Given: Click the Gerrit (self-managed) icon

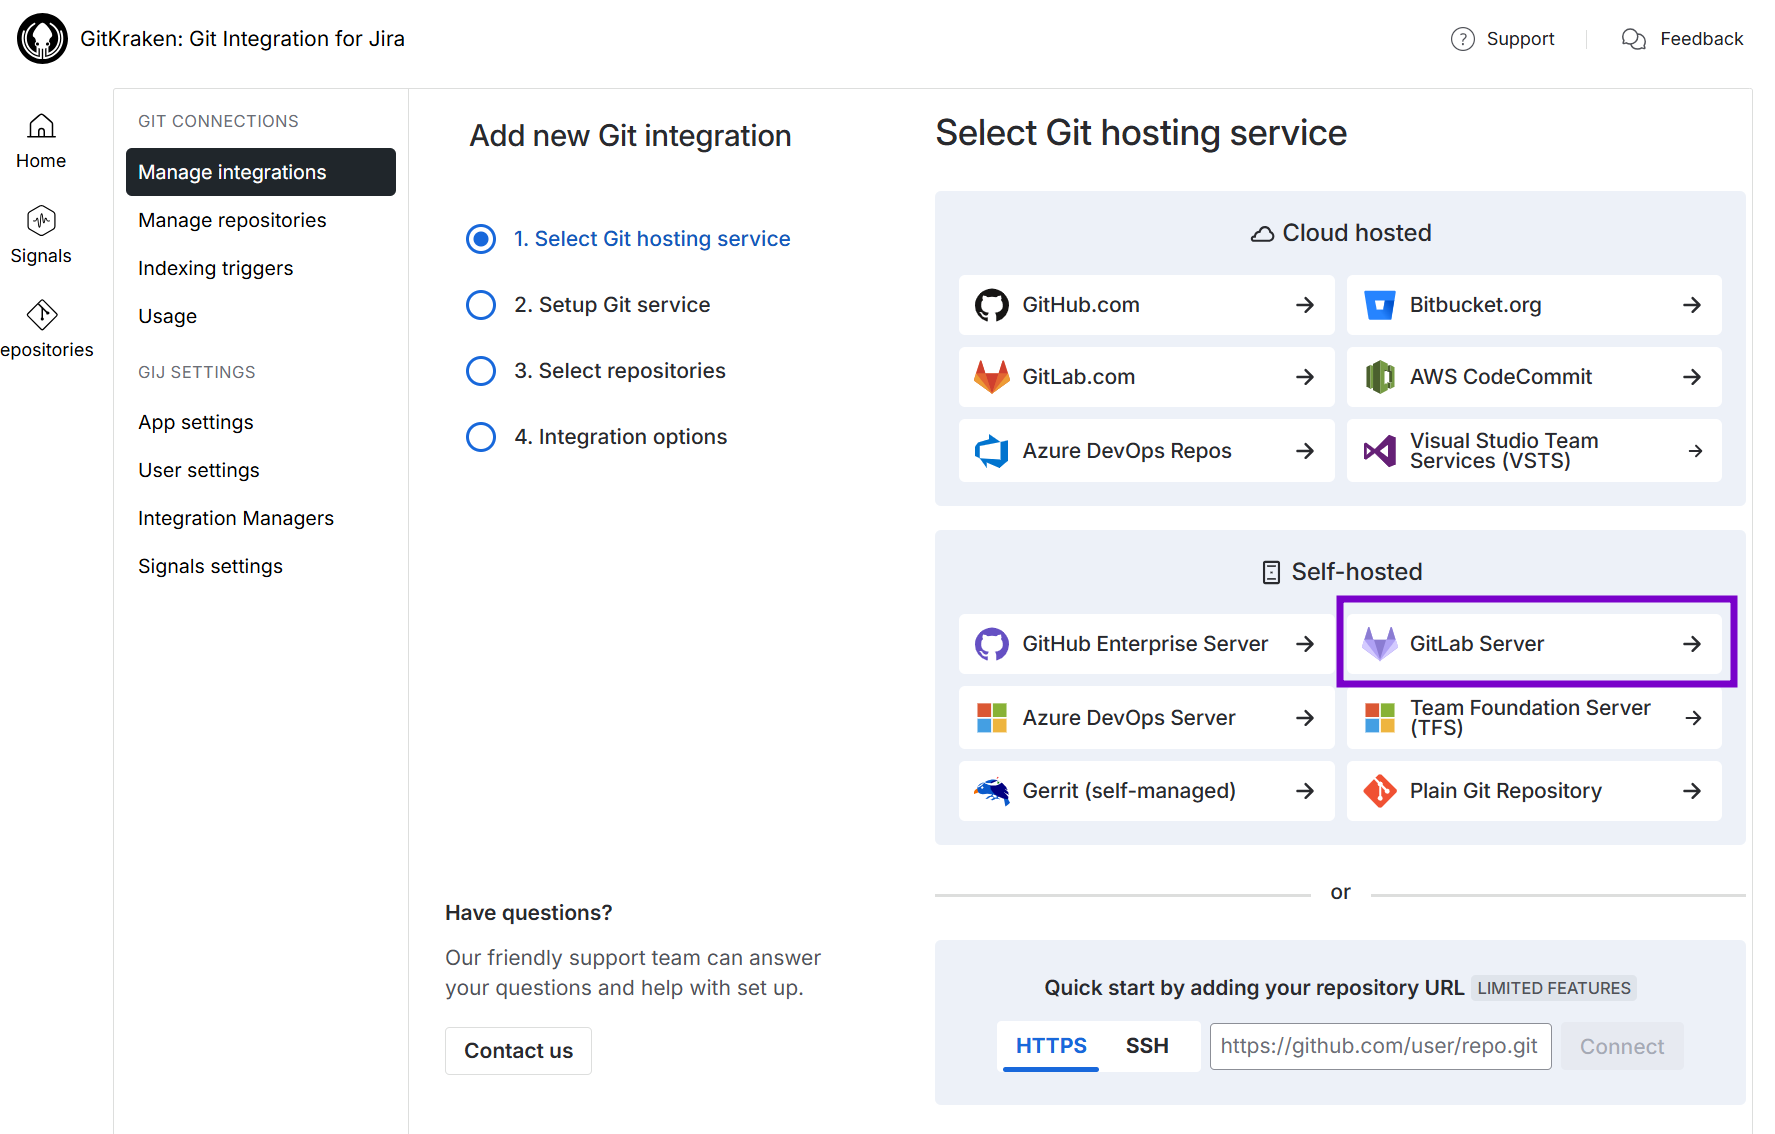Looking at the screenshot, I should click(991, 791).
